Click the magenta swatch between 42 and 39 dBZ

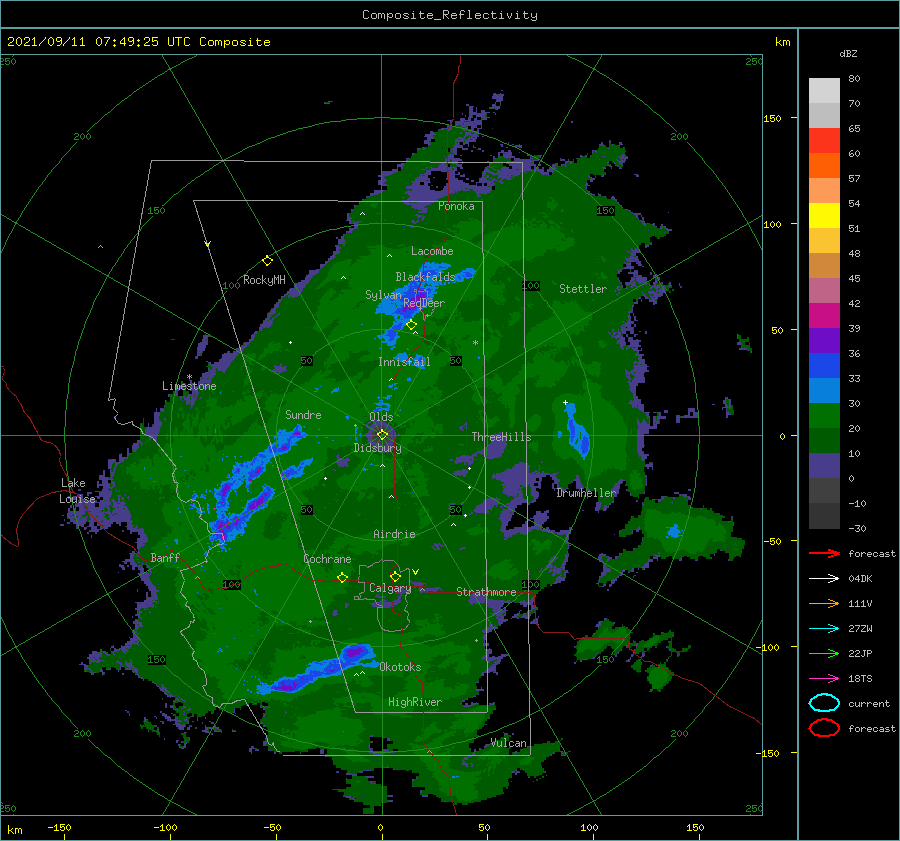(824, 316)
